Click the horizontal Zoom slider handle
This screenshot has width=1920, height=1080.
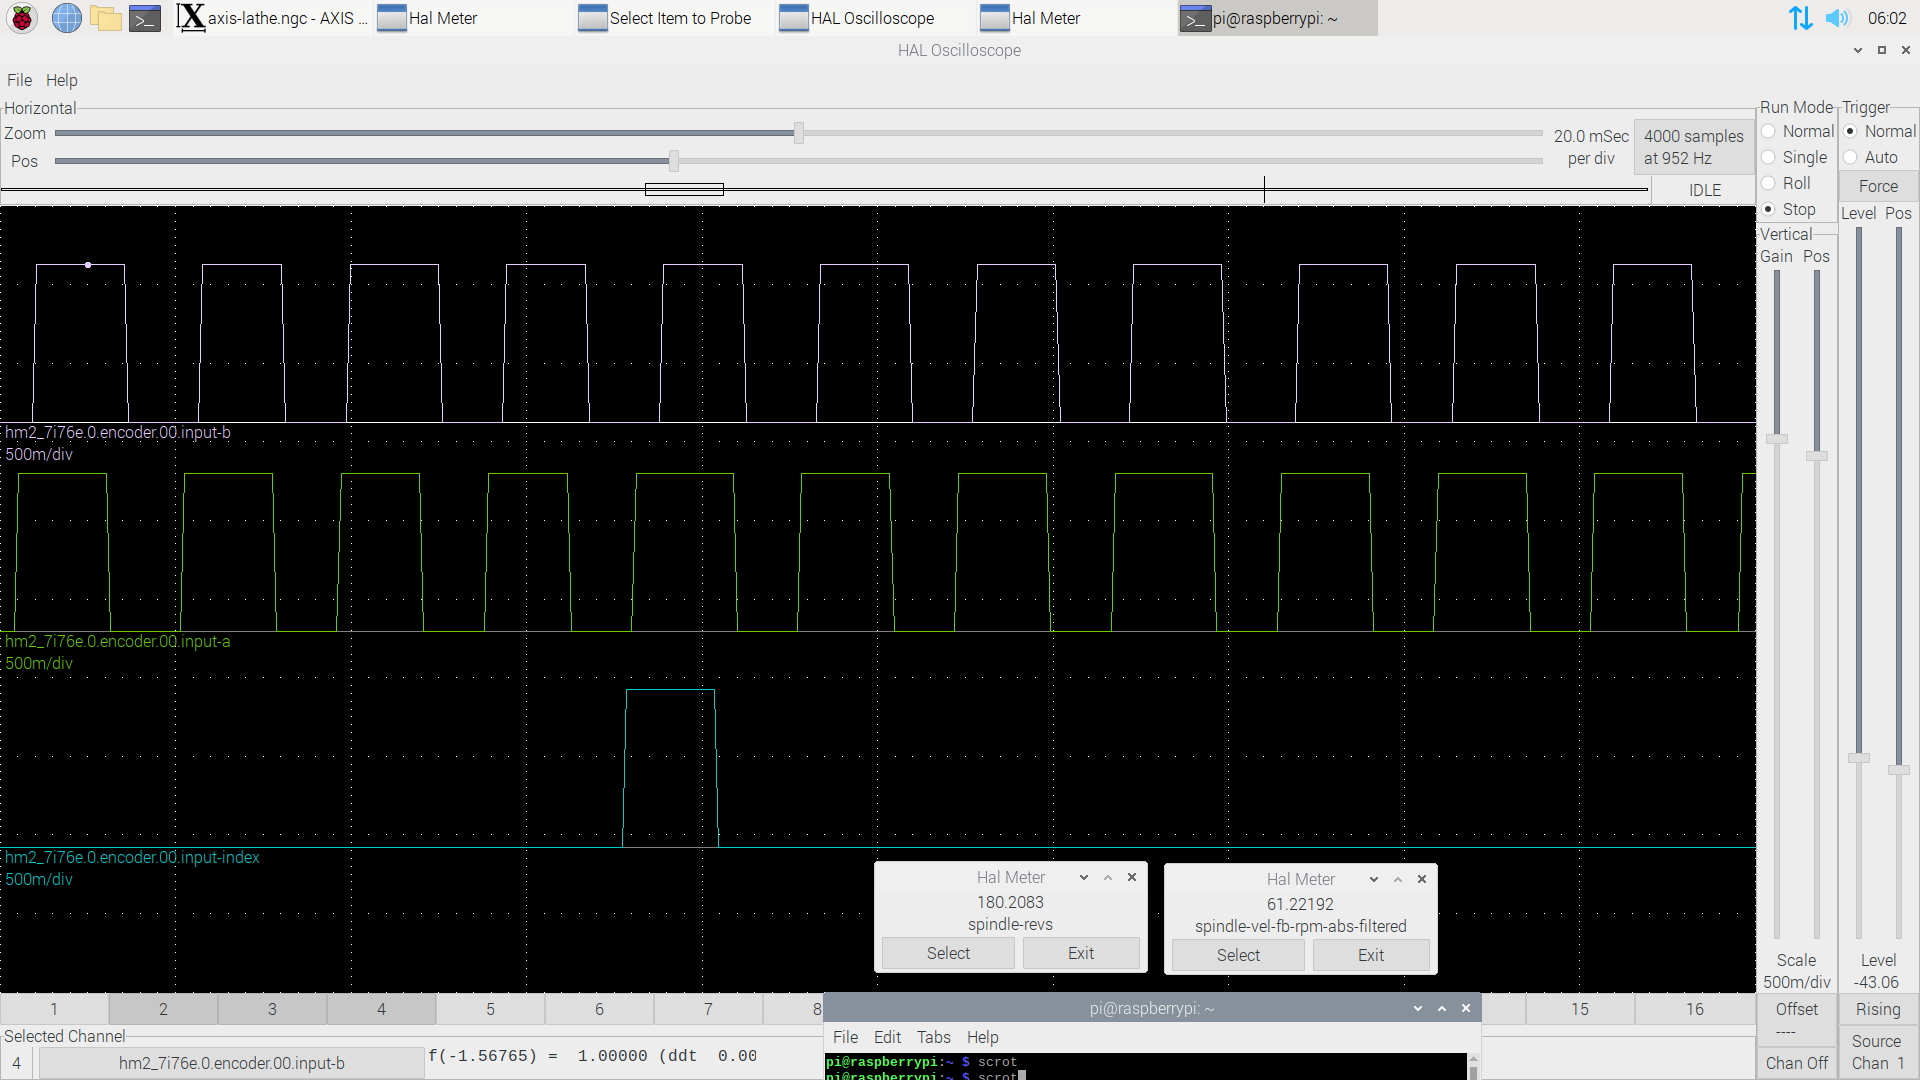tap(799, 133)
